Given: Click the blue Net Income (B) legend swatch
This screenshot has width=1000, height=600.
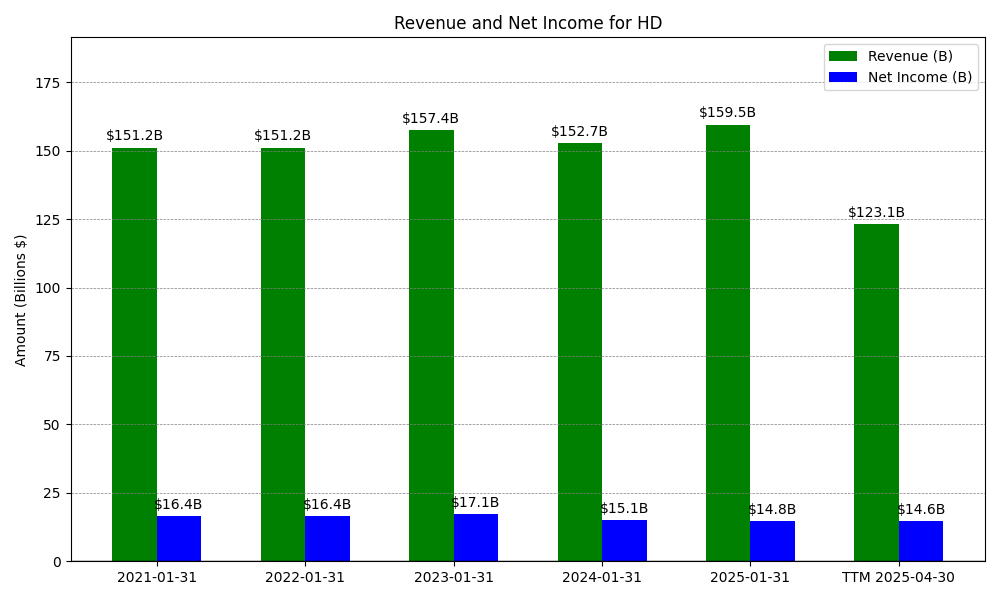Looking at the screenshot, I should click(x=842, y=77).
